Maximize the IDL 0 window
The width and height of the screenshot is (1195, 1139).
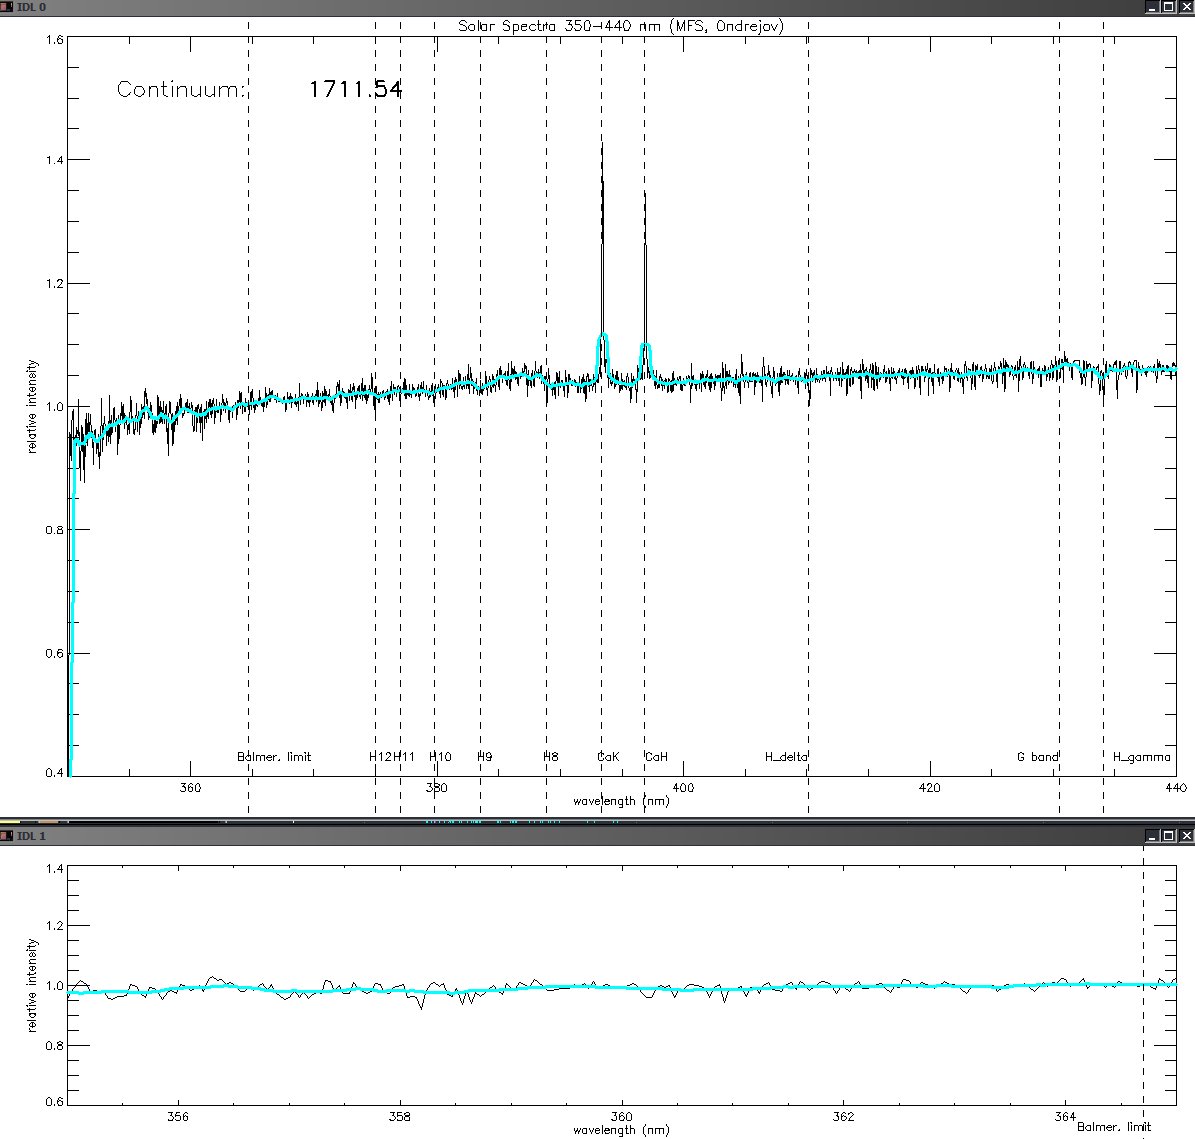click(x=1169, y=7)
